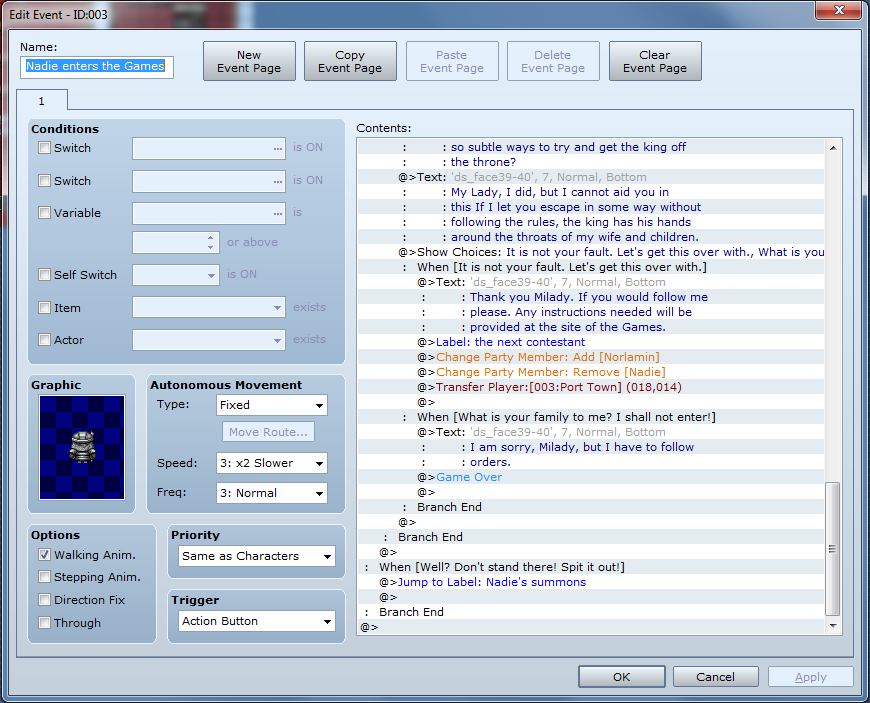870x703 pixels.
Task: Click Copy Event Page button
Action: tap(350, 62)
